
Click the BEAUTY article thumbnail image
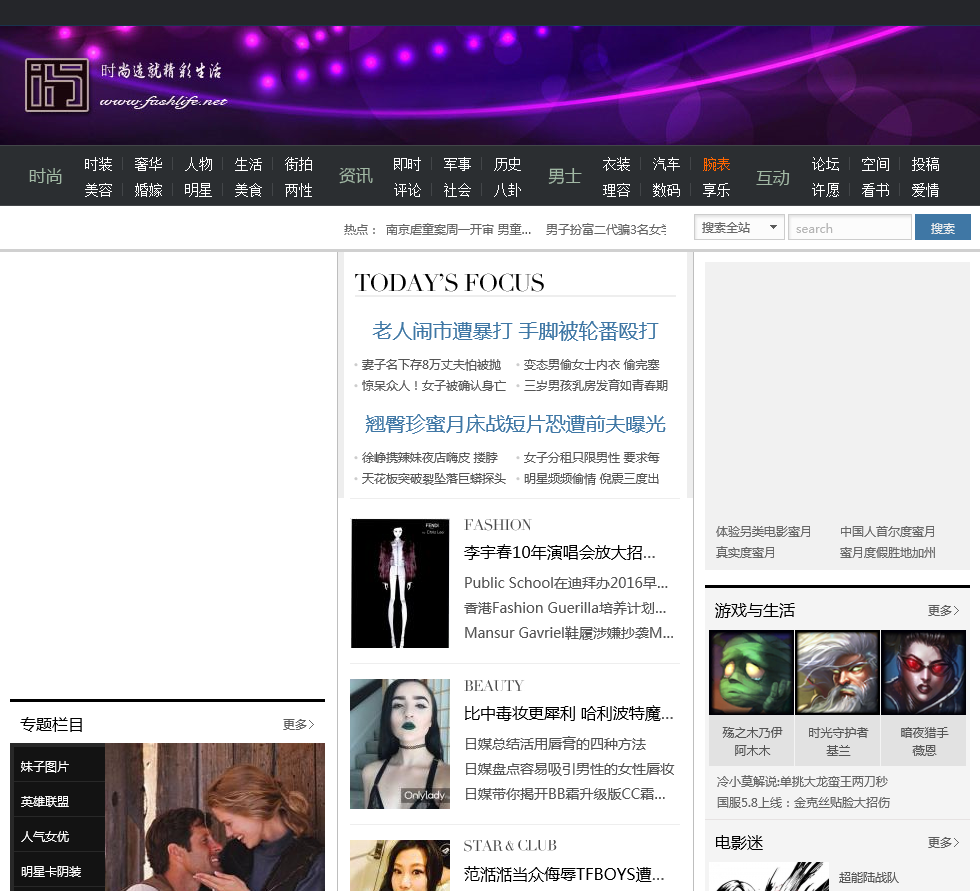point(400,744)
